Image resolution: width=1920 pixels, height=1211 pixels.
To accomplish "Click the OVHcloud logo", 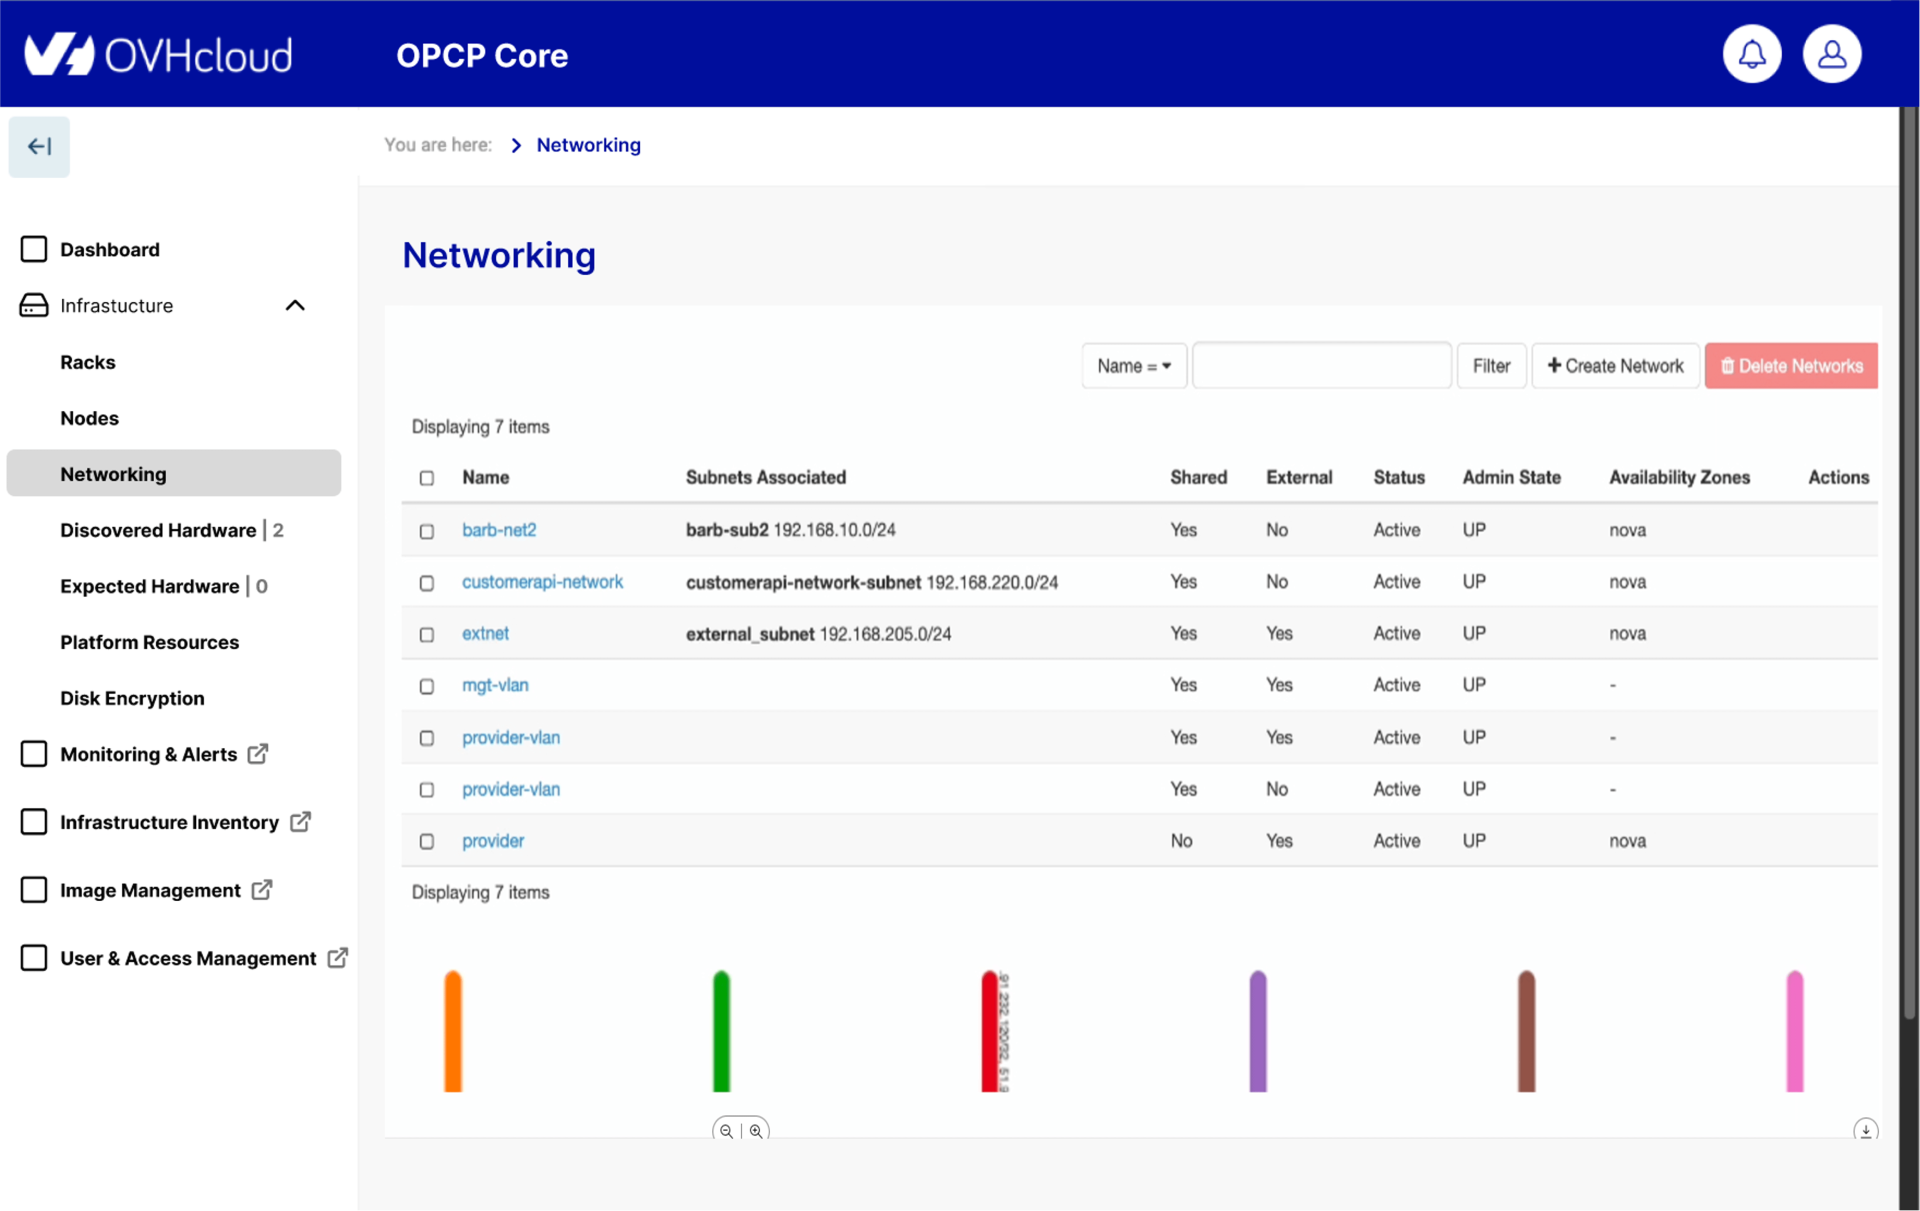I will coord(156,54).
